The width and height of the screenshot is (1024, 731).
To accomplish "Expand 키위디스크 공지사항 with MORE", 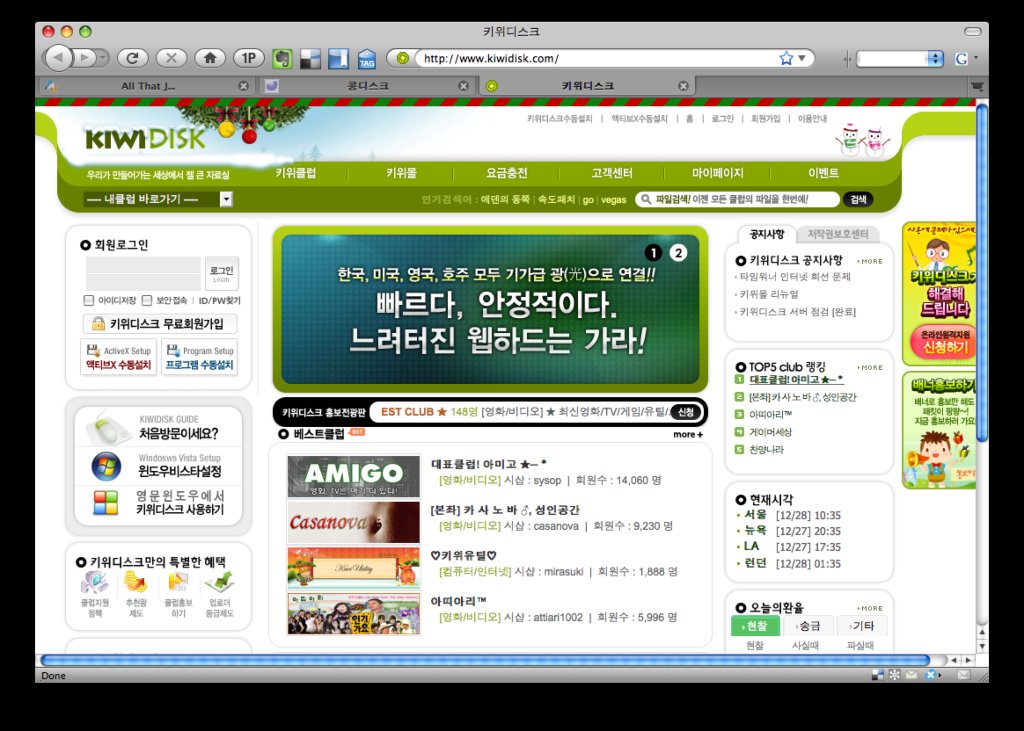I will coord(870,261).
